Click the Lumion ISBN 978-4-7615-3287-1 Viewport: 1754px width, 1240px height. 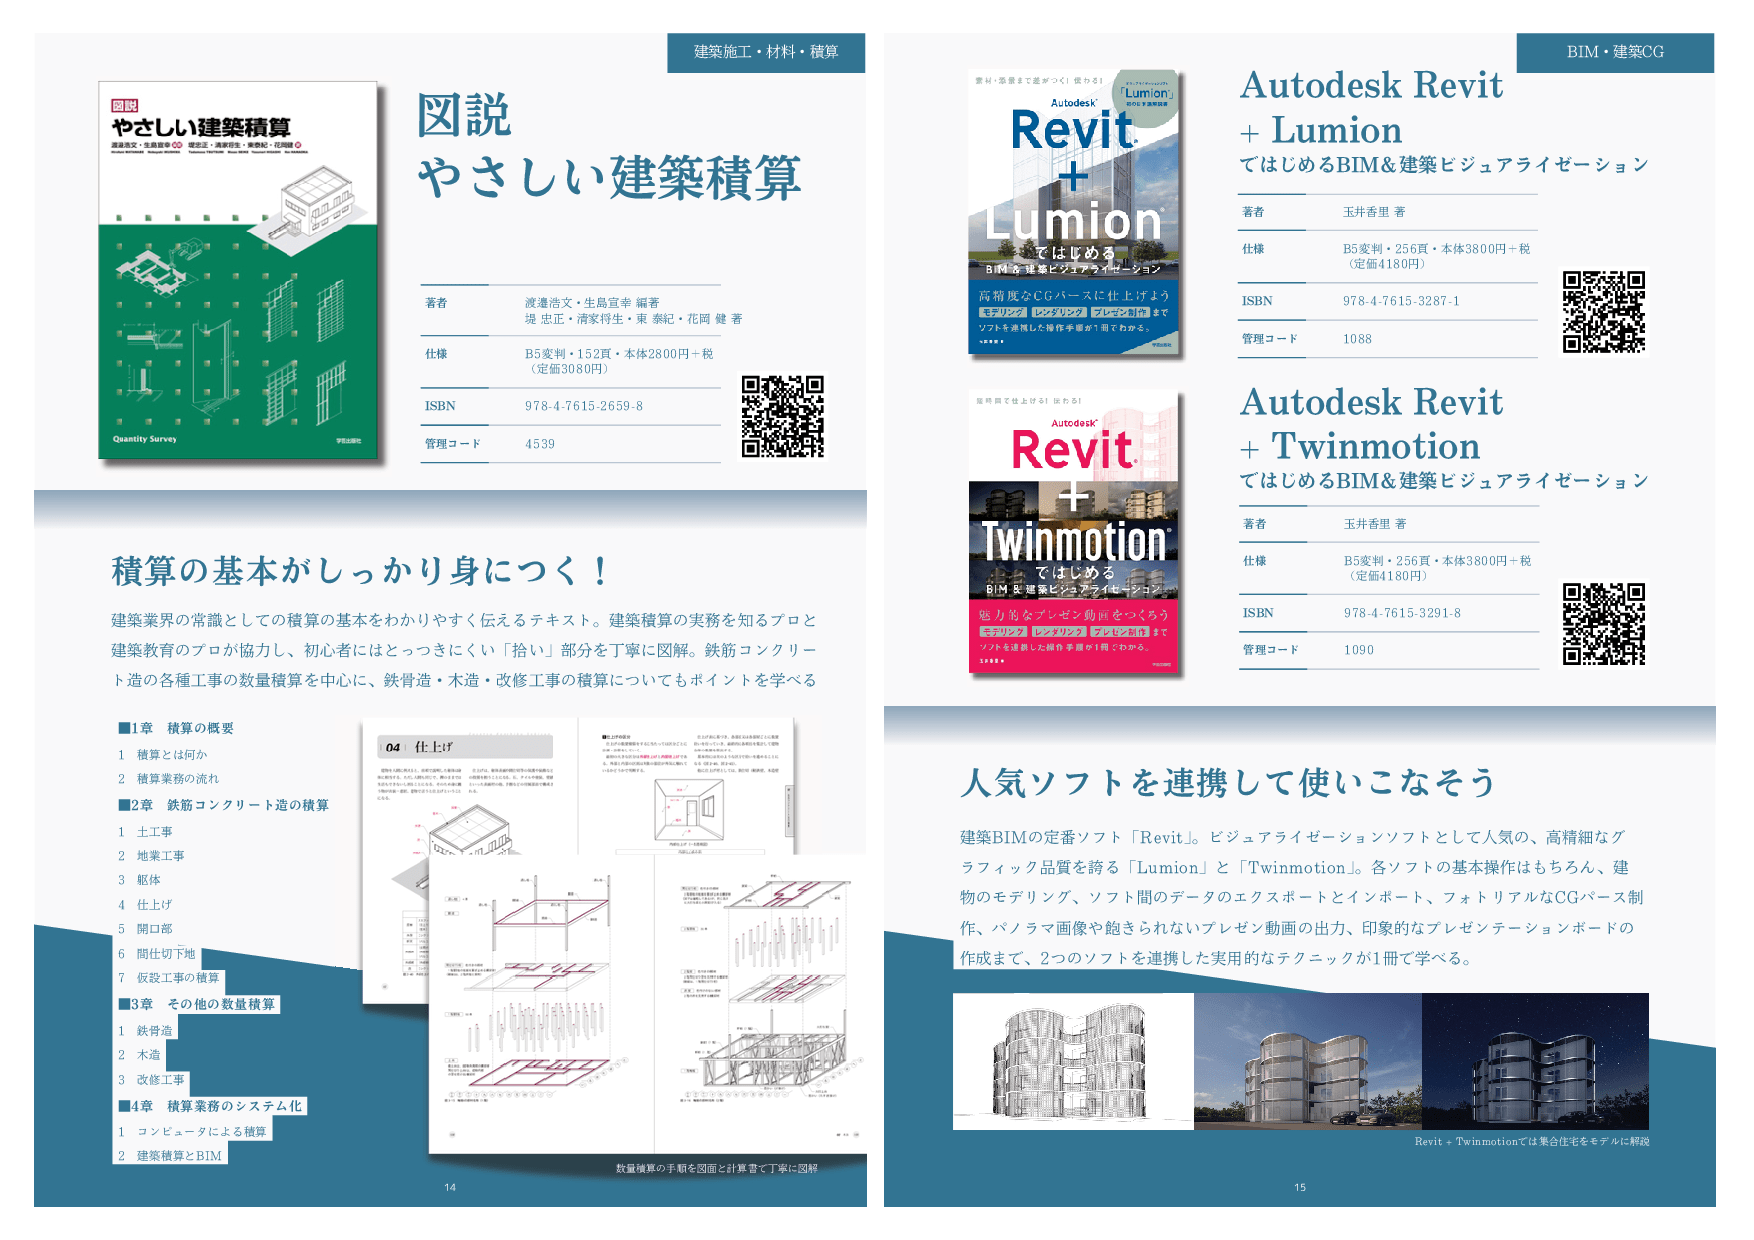point(1401,301)
